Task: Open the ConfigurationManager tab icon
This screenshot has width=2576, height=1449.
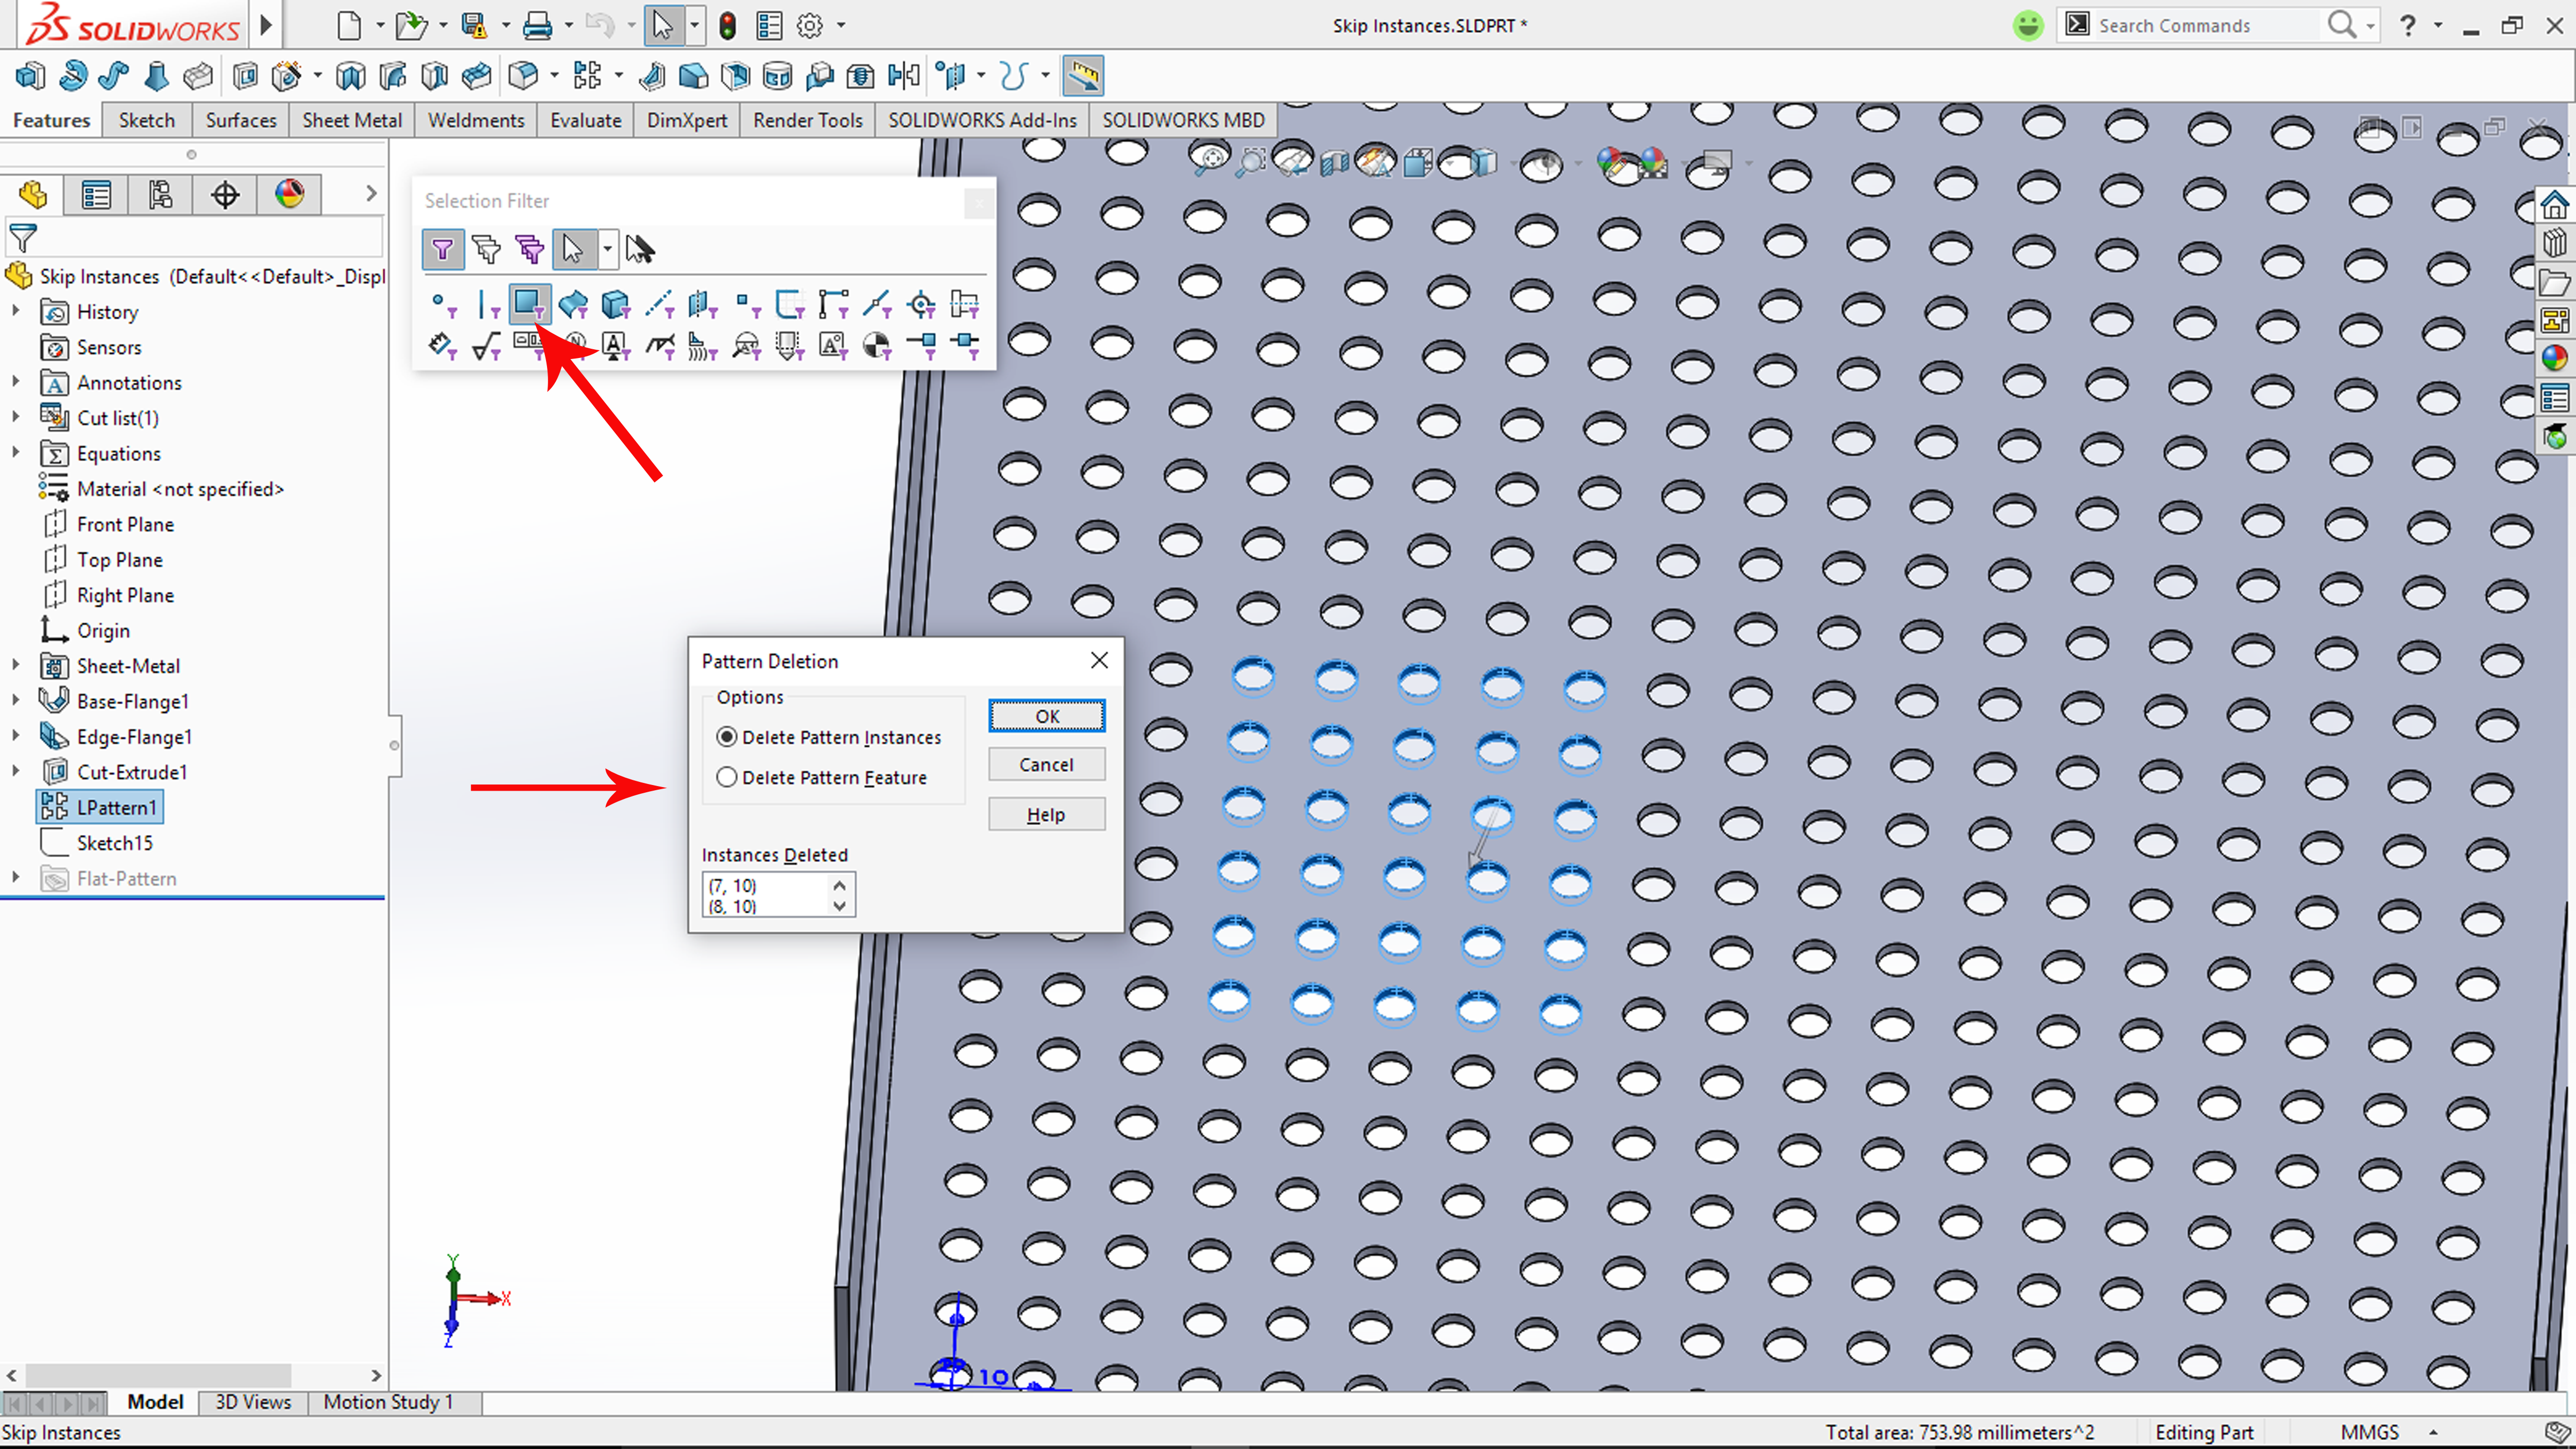Action: (160, 194)
